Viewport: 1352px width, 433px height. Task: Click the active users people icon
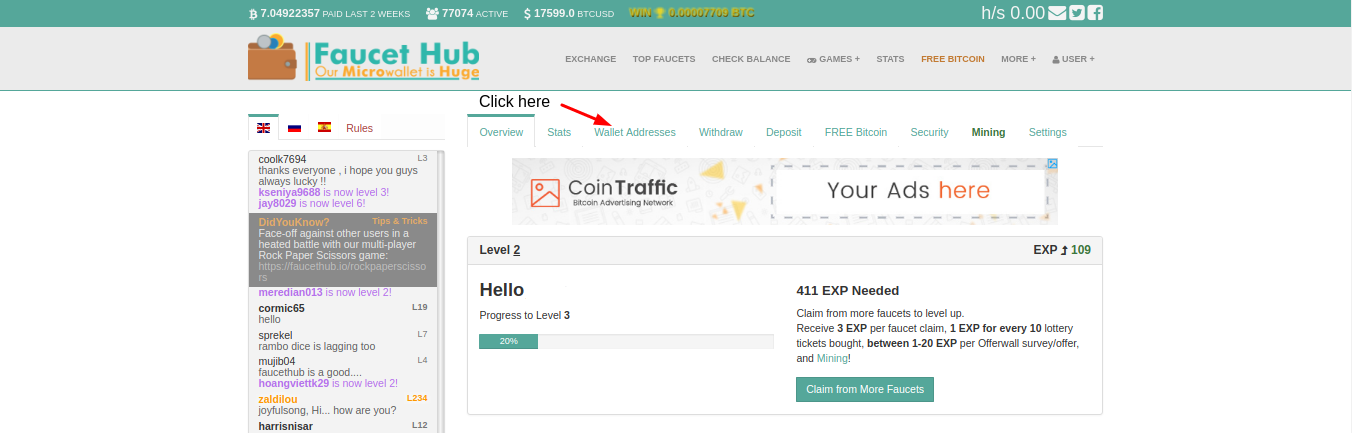(x=432, y=14)
